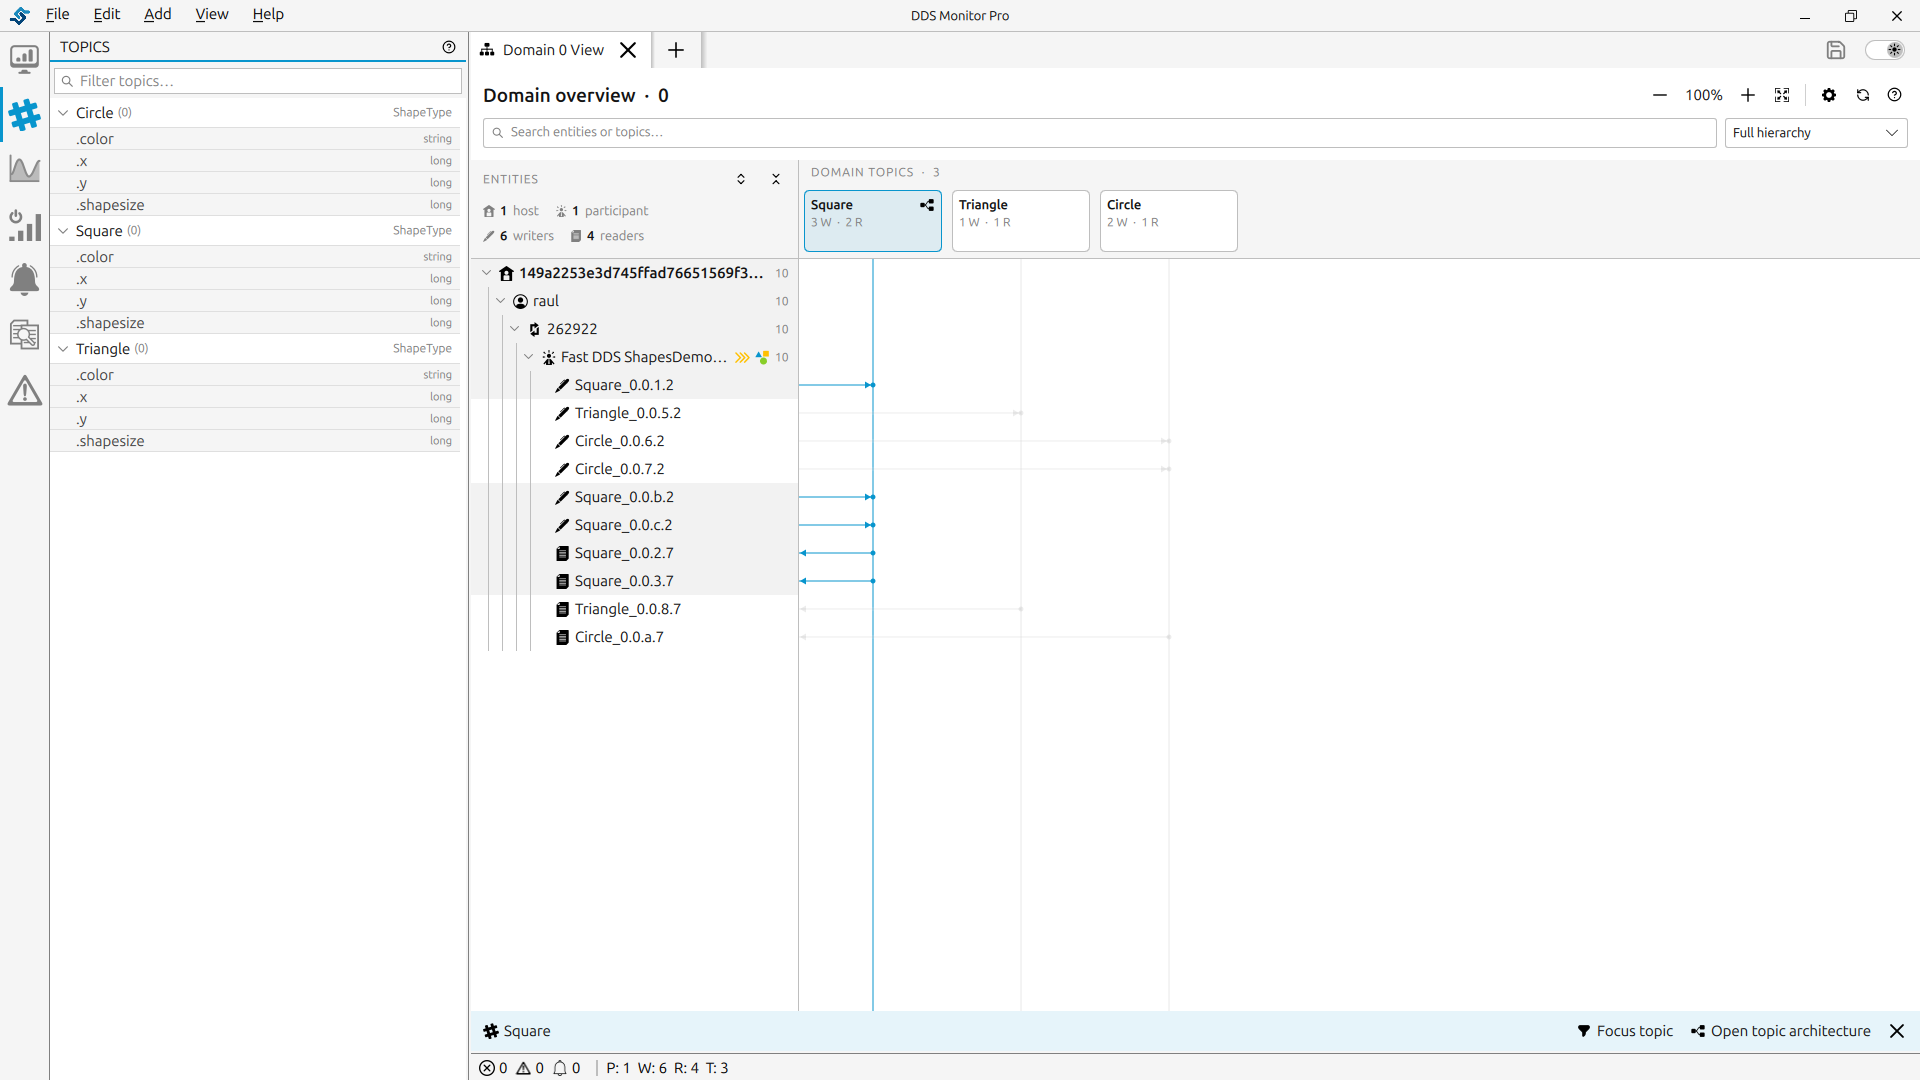Open the line chart sidebar icon
Viewport: 1920px width, 1080px height.
[x=24, y=169]
